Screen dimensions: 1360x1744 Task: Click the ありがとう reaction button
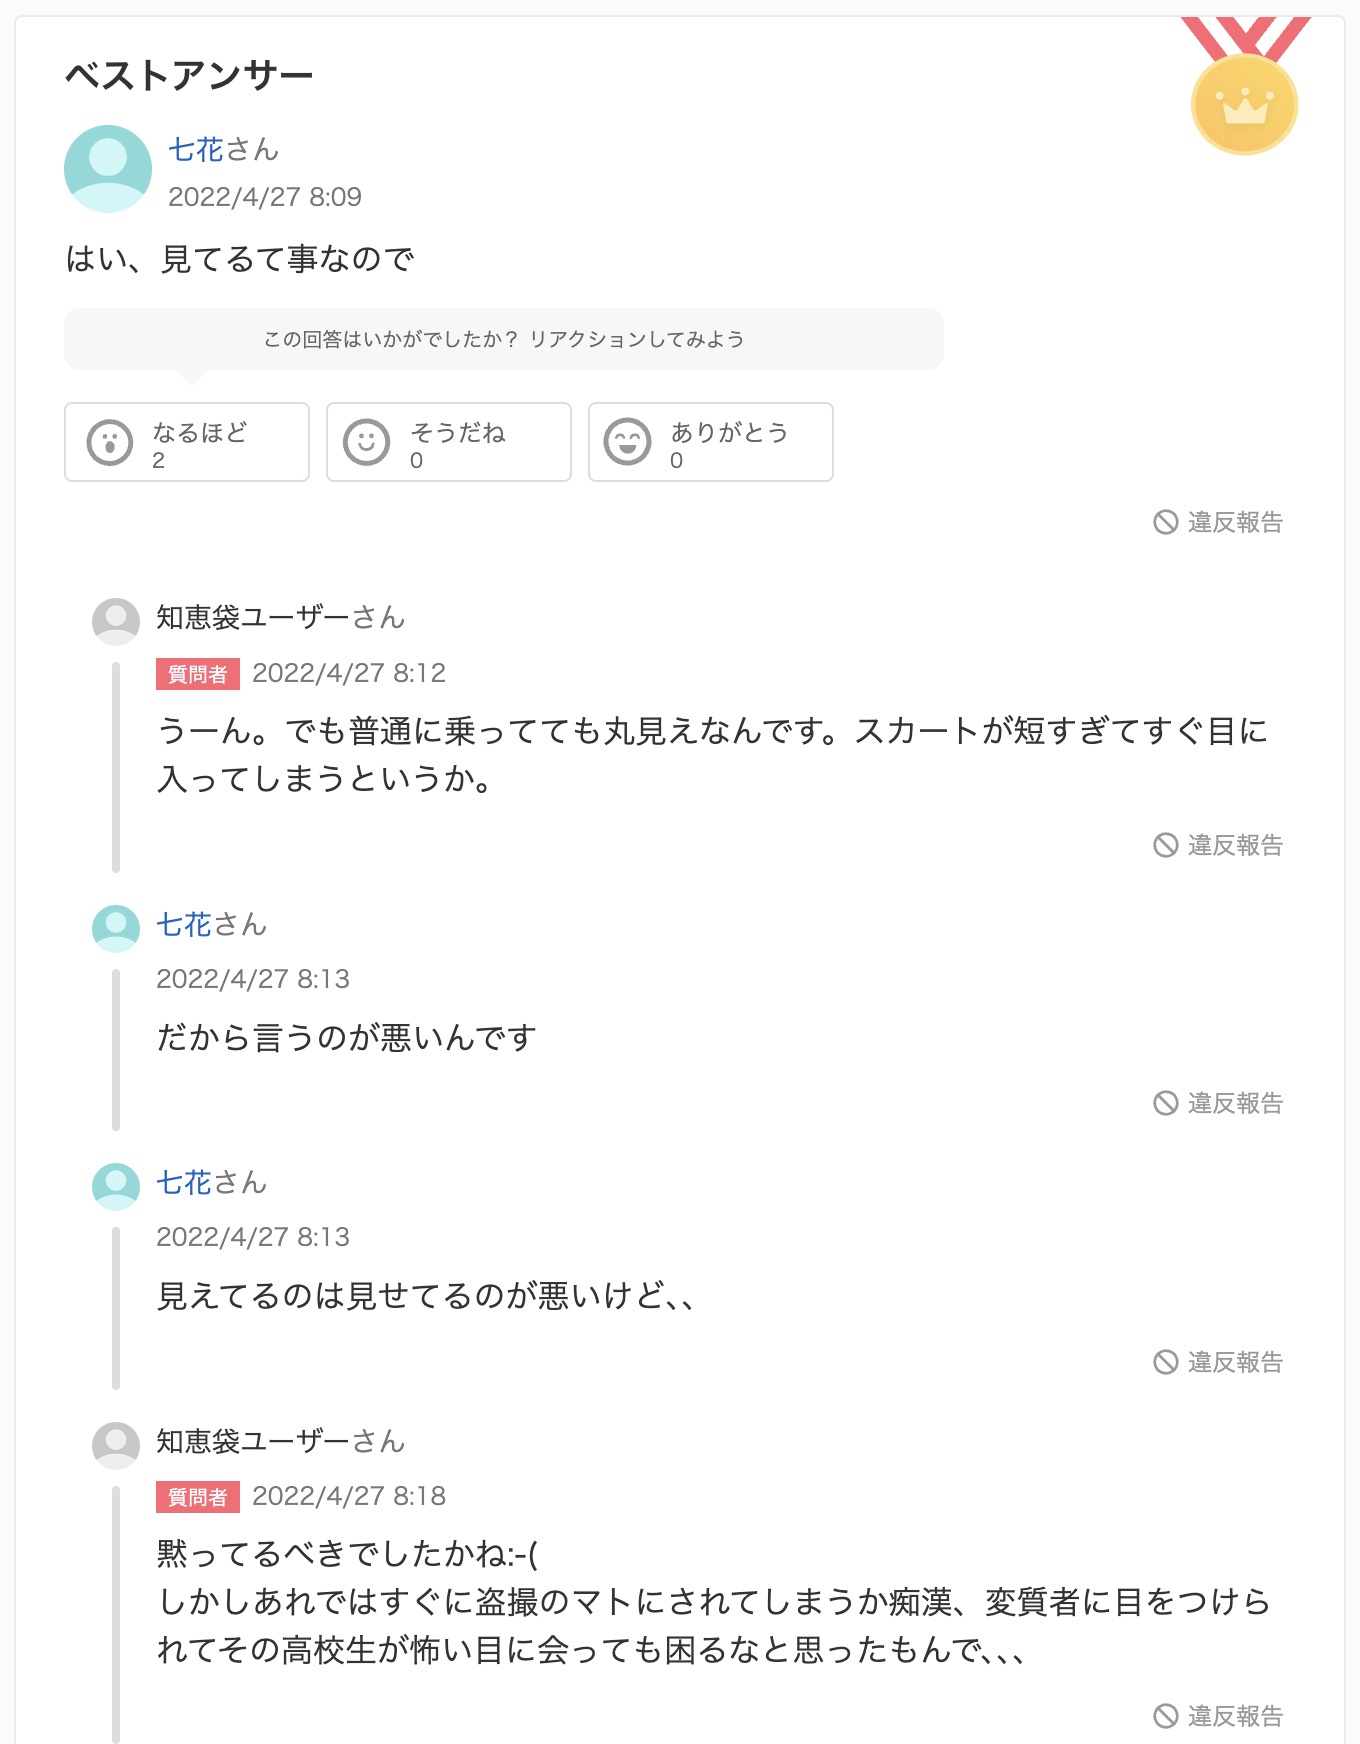711,442
